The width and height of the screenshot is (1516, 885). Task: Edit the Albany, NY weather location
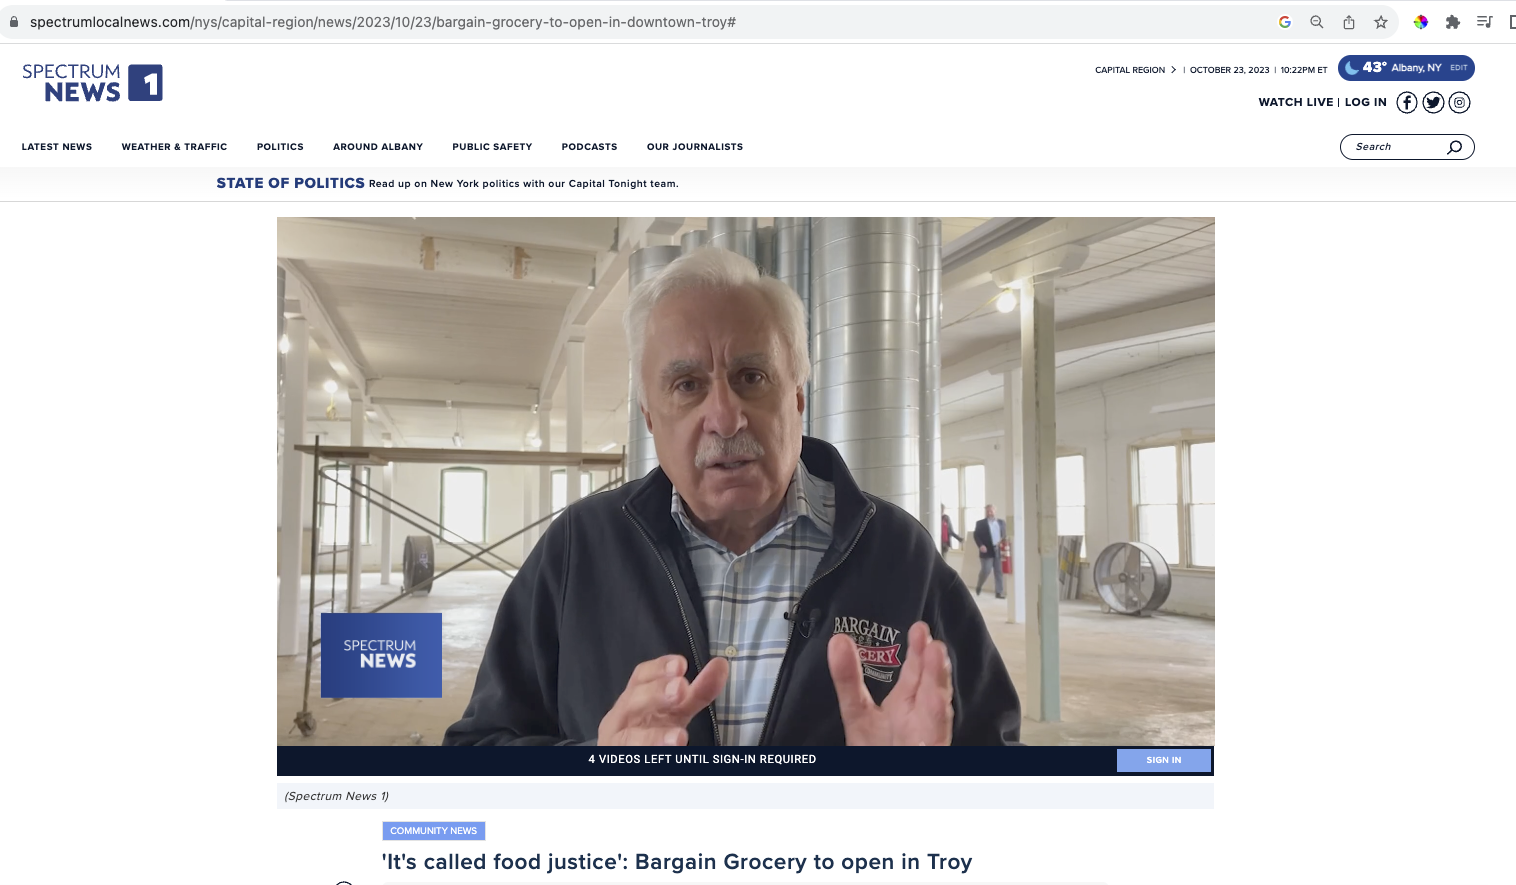(1458, 68)
